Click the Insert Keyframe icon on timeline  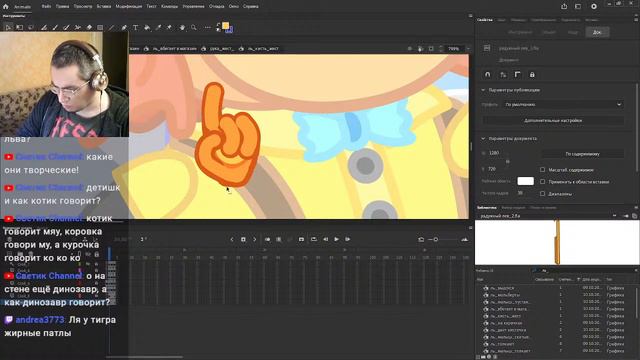[x=243, y=239]
